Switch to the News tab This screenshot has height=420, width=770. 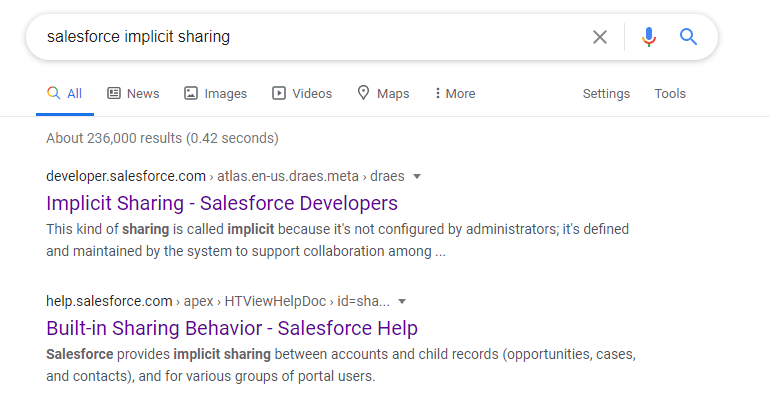pyautogui.click(x=134, y=93)
